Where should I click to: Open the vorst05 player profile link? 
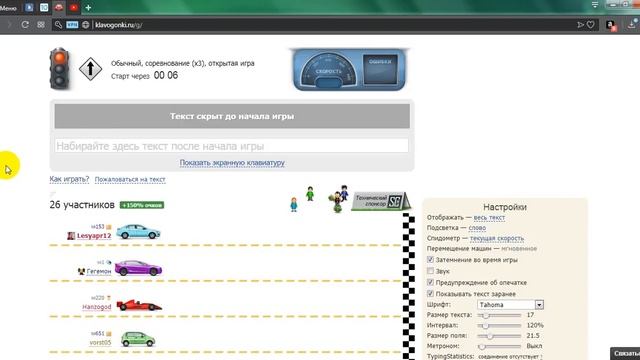coord(100,342)
